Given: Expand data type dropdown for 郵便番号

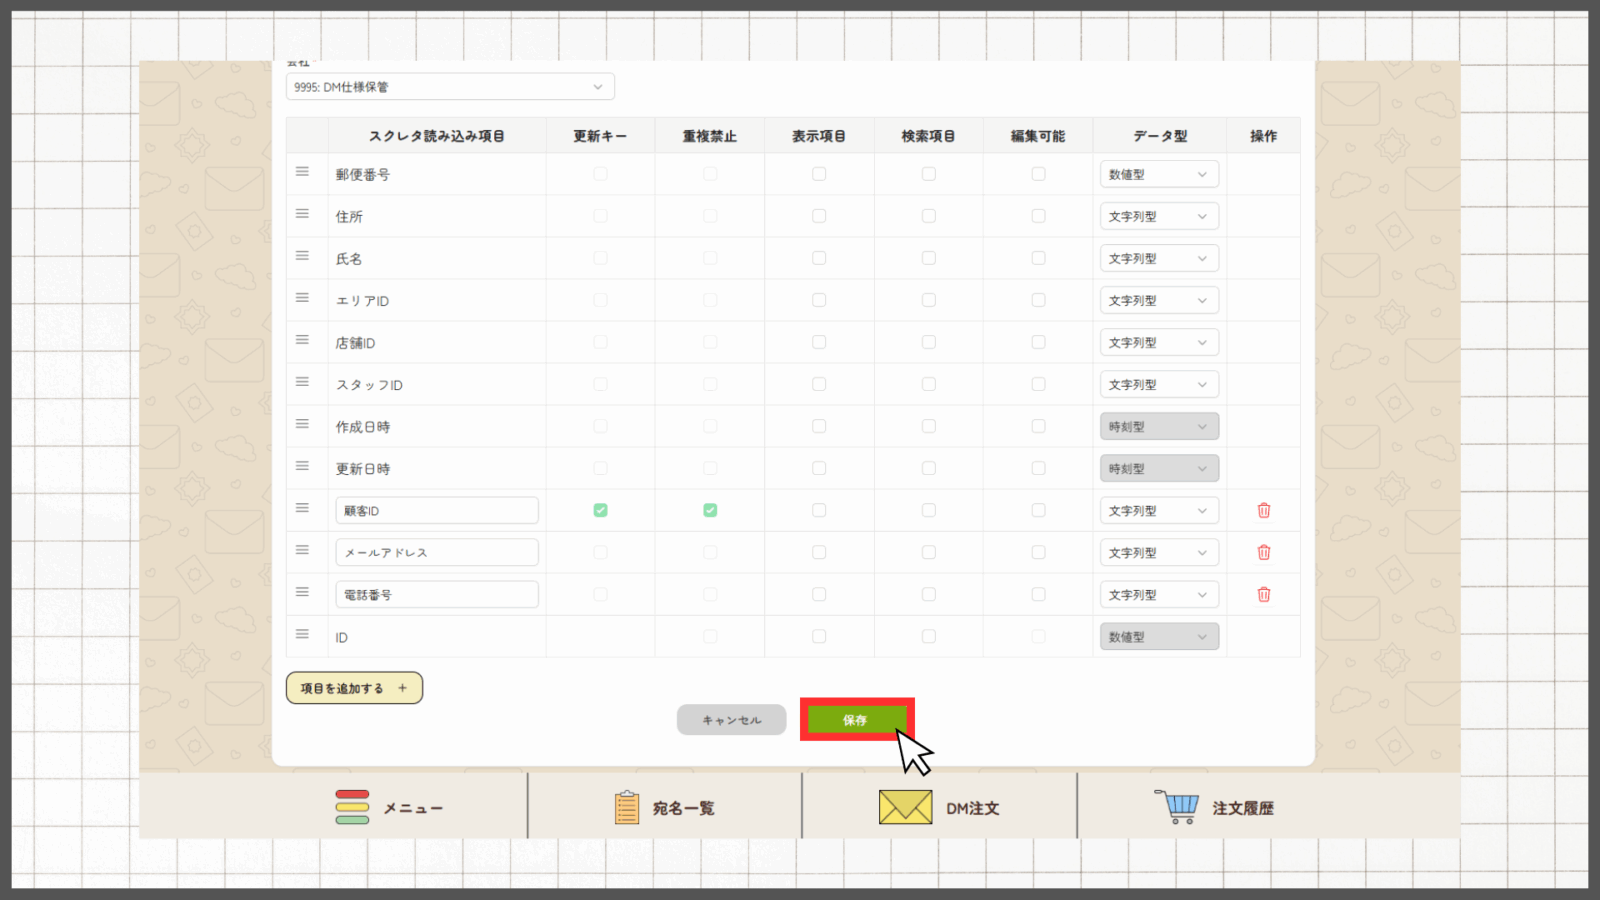Looking at the screenshot, I should tap(1158, 174).
